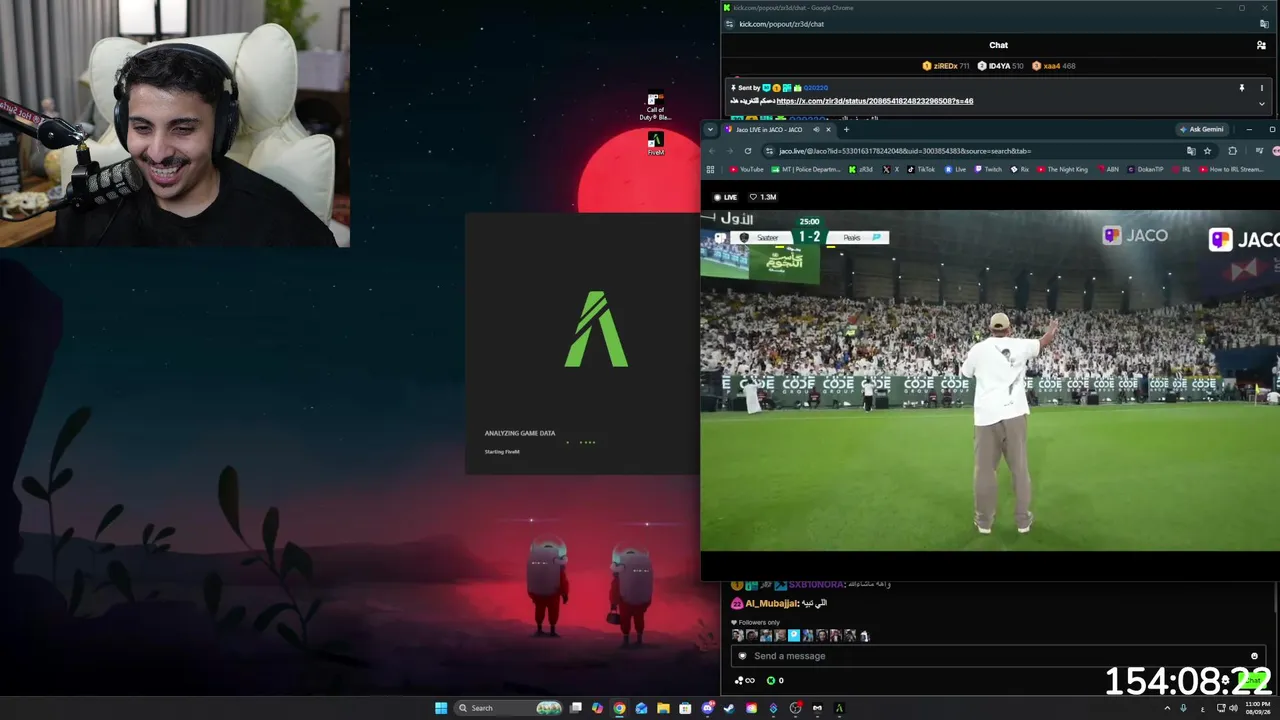Click the Ask Gemini button
This screenshot has height=720, width=1280.
click(1201, 129)
